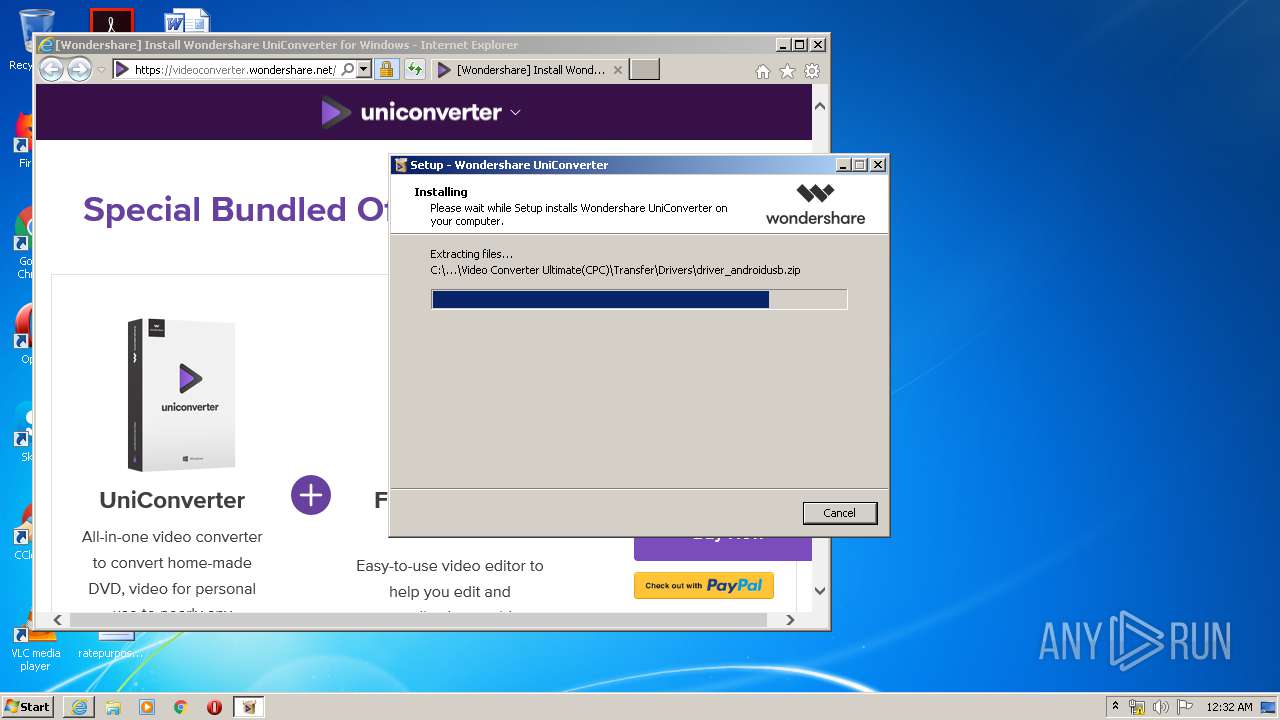Screen dimensions: 1280x720
Task: Click the Wondershare logo in the setup header
Action: pos(815,204)
